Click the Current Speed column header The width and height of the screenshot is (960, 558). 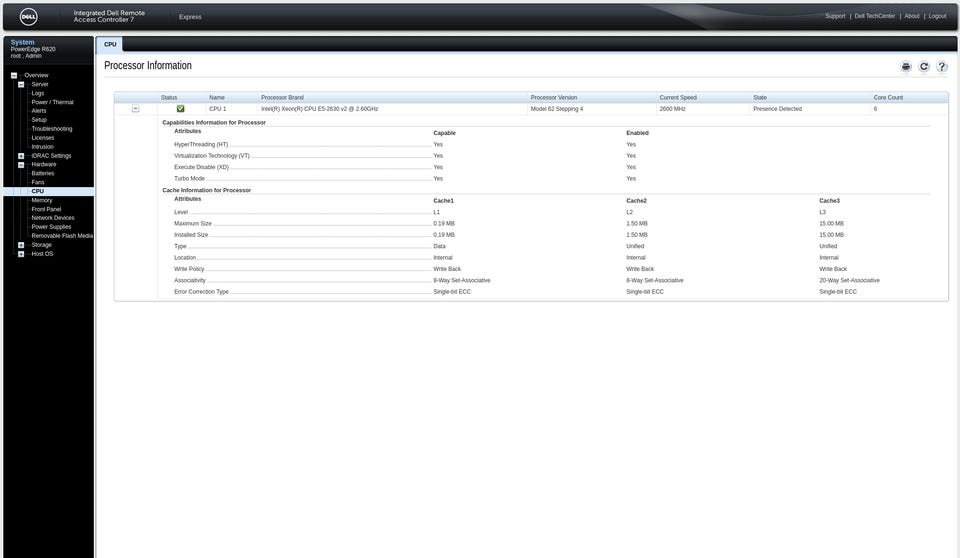tap(678, 97)
